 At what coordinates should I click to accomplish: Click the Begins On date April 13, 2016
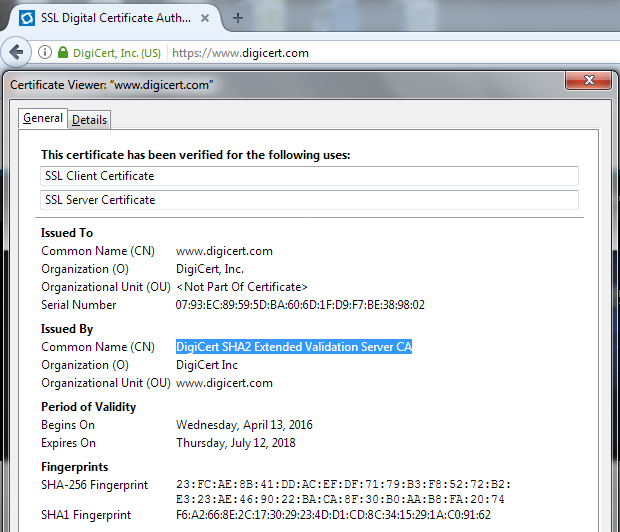click(244, 425)
